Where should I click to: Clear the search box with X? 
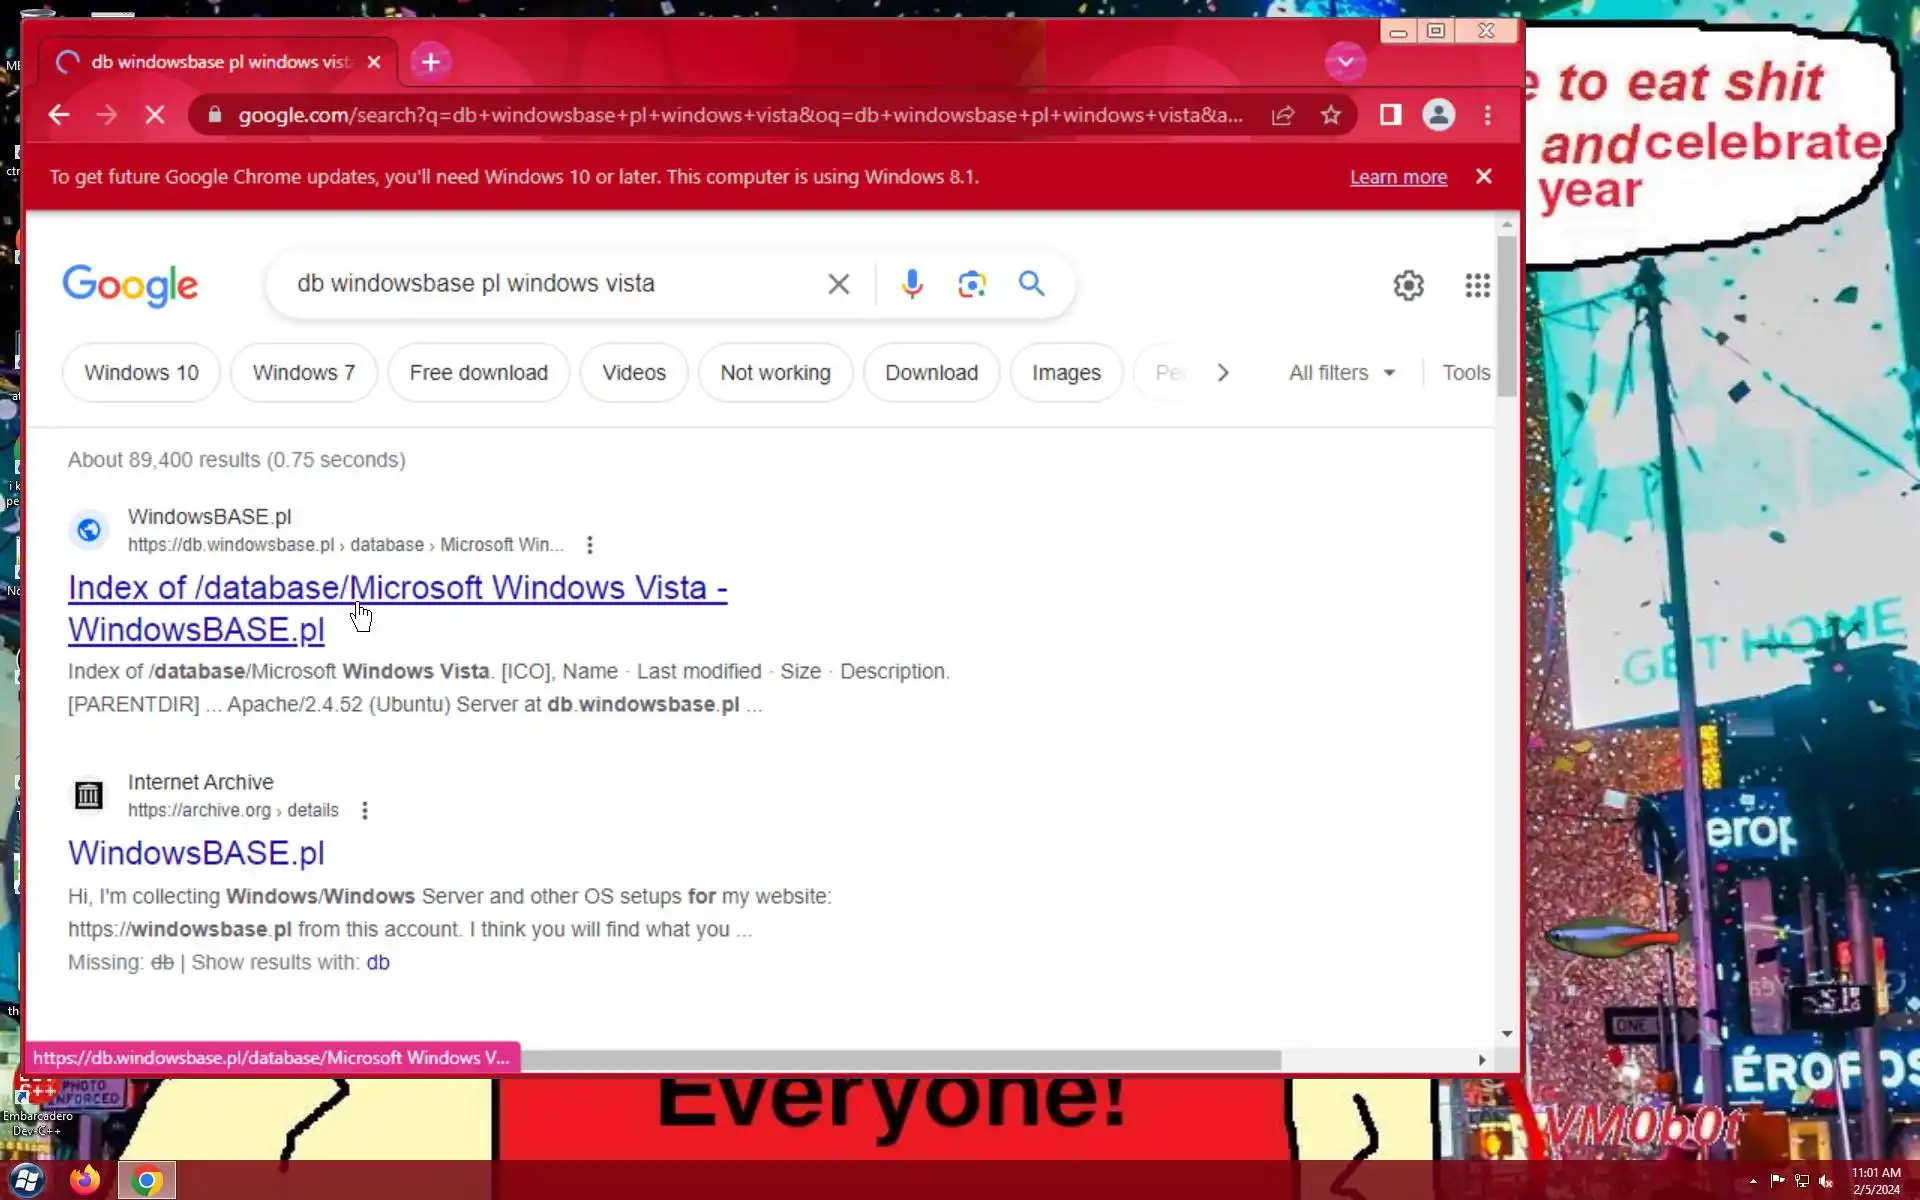pyautogui.click(x=838, y=284)
